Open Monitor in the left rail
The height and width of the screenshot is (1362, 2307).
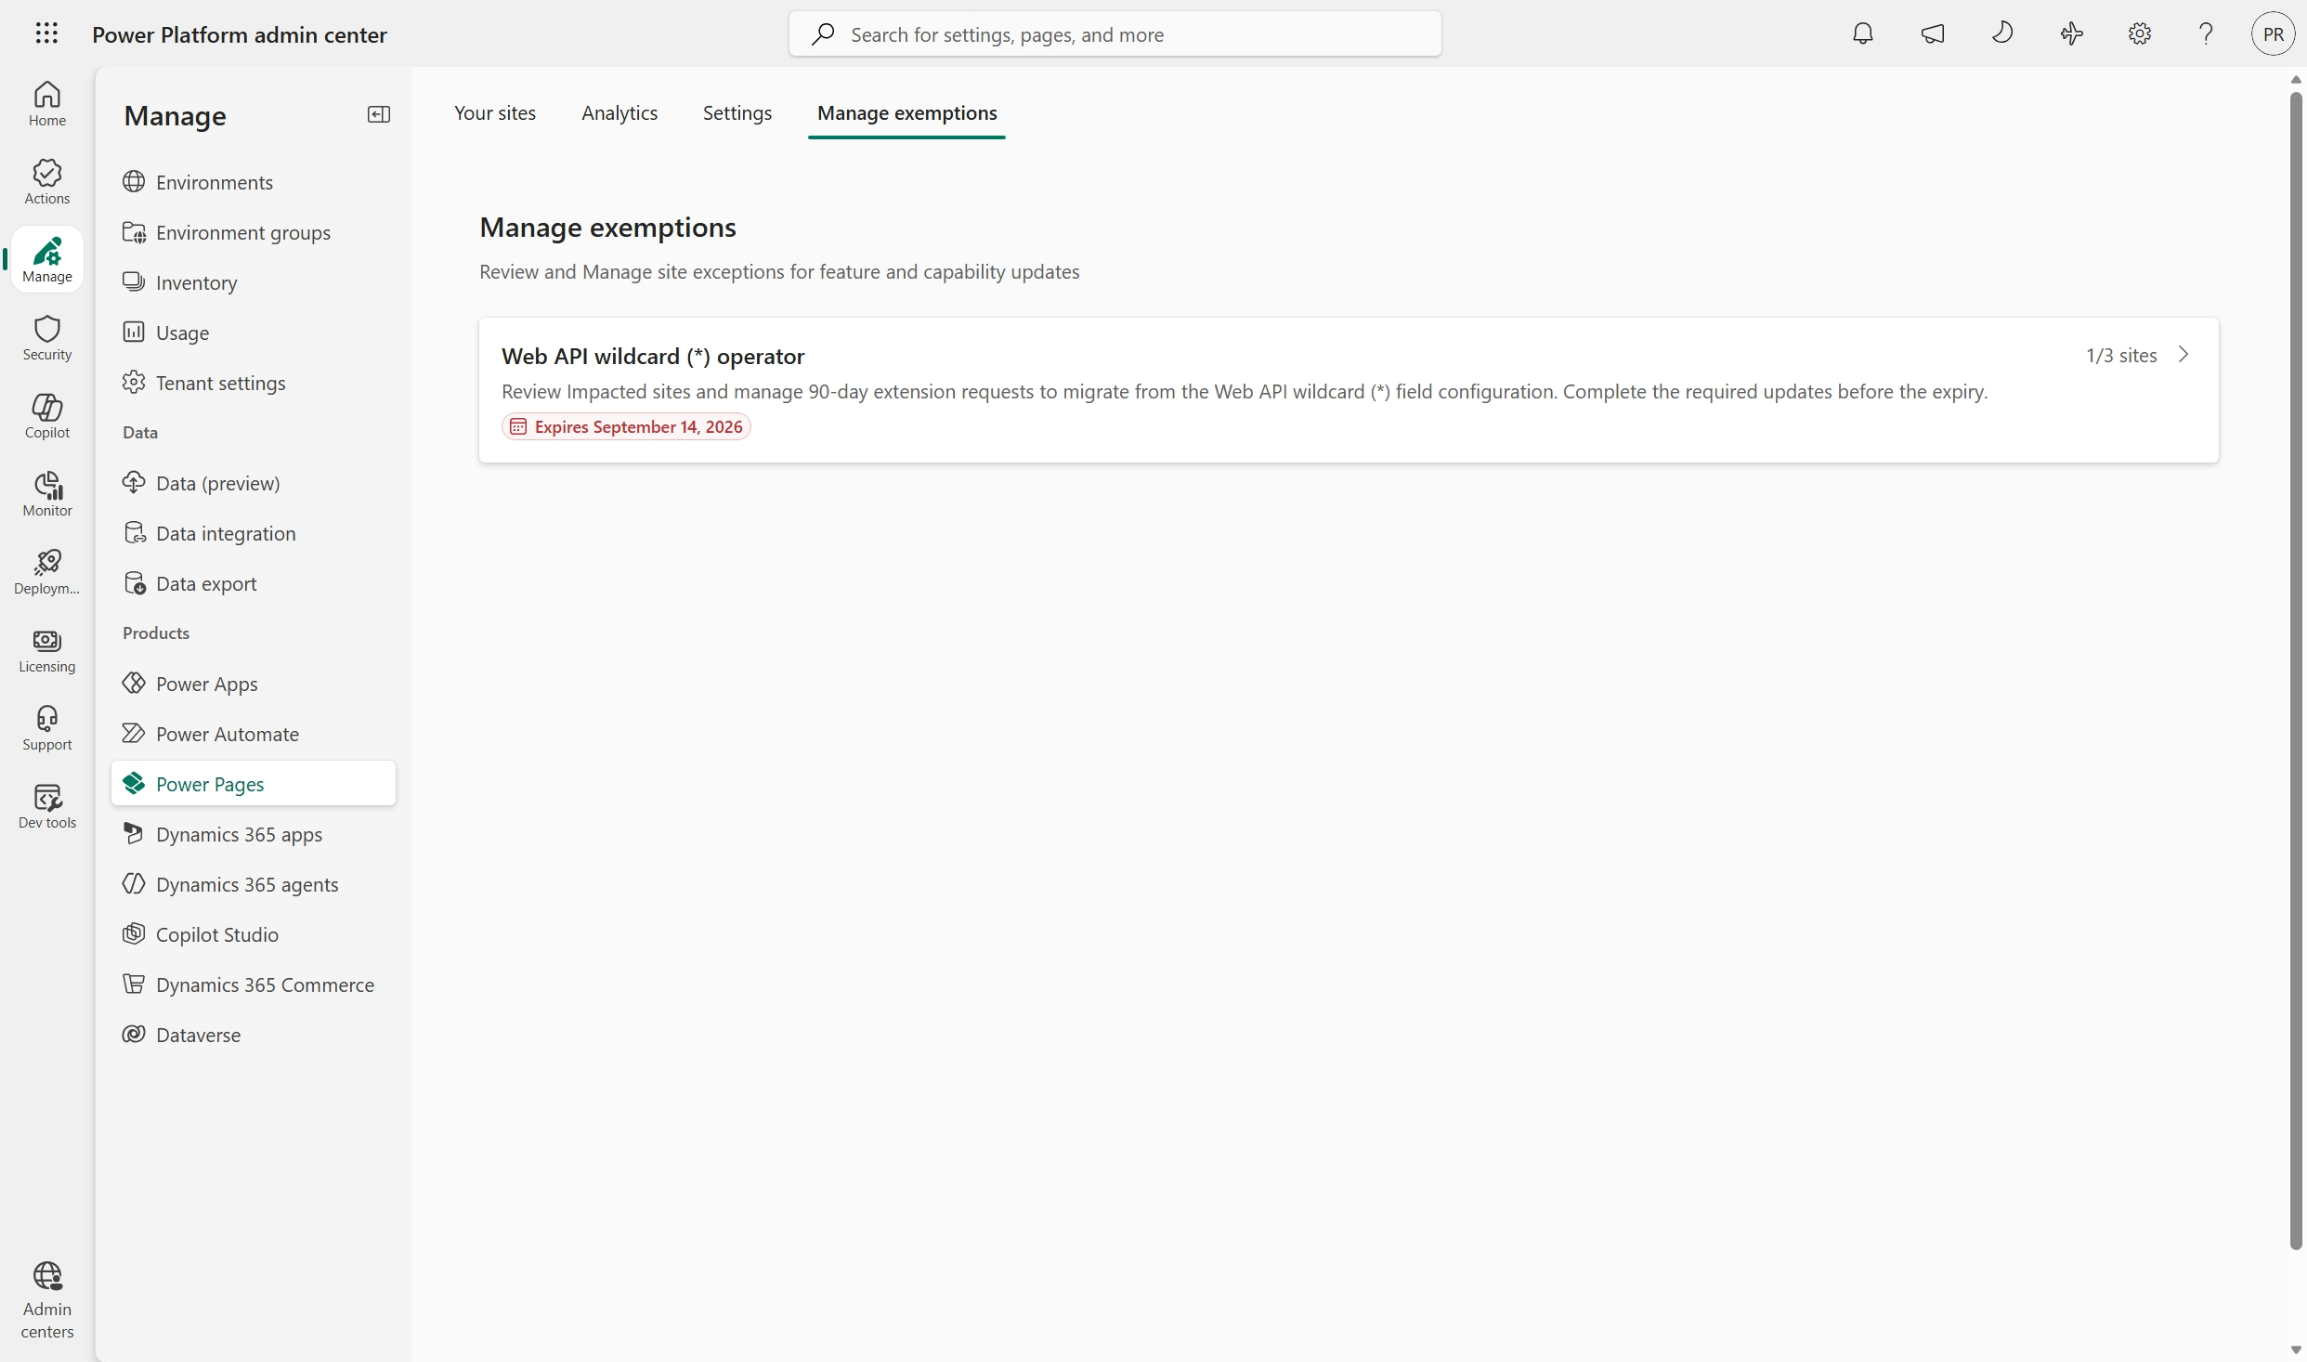click(x=47, y=494)
